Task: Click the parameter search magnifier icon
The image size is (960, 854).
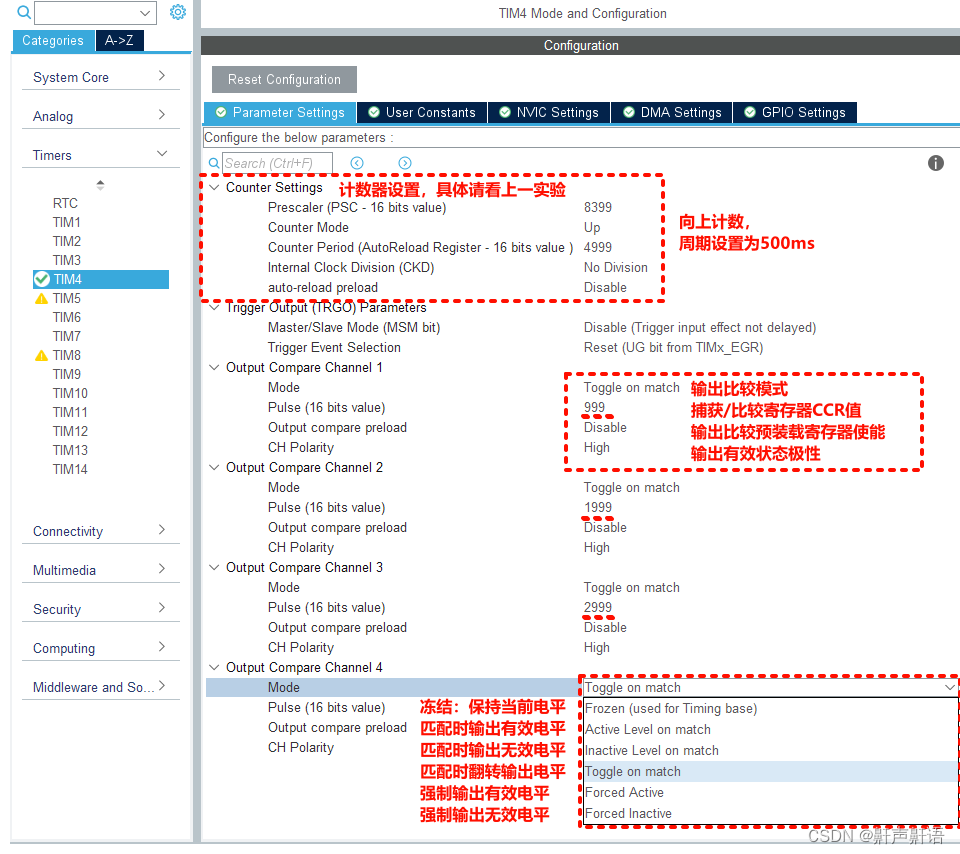Action: [x=214, y=163]
